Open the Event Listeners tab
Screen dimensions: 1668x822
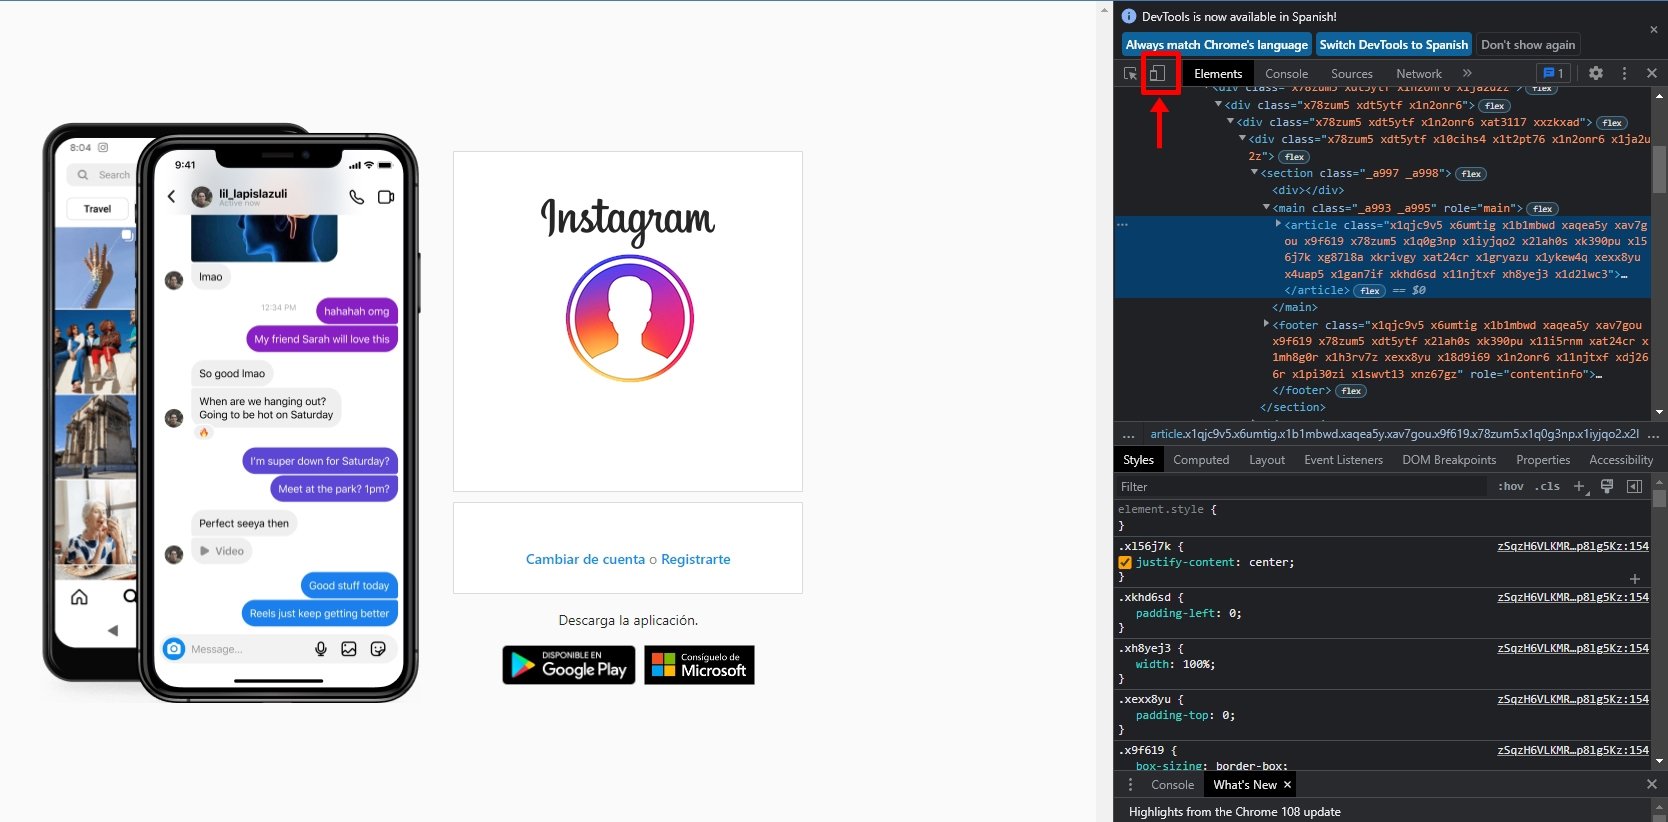[x=1343, y=460]
